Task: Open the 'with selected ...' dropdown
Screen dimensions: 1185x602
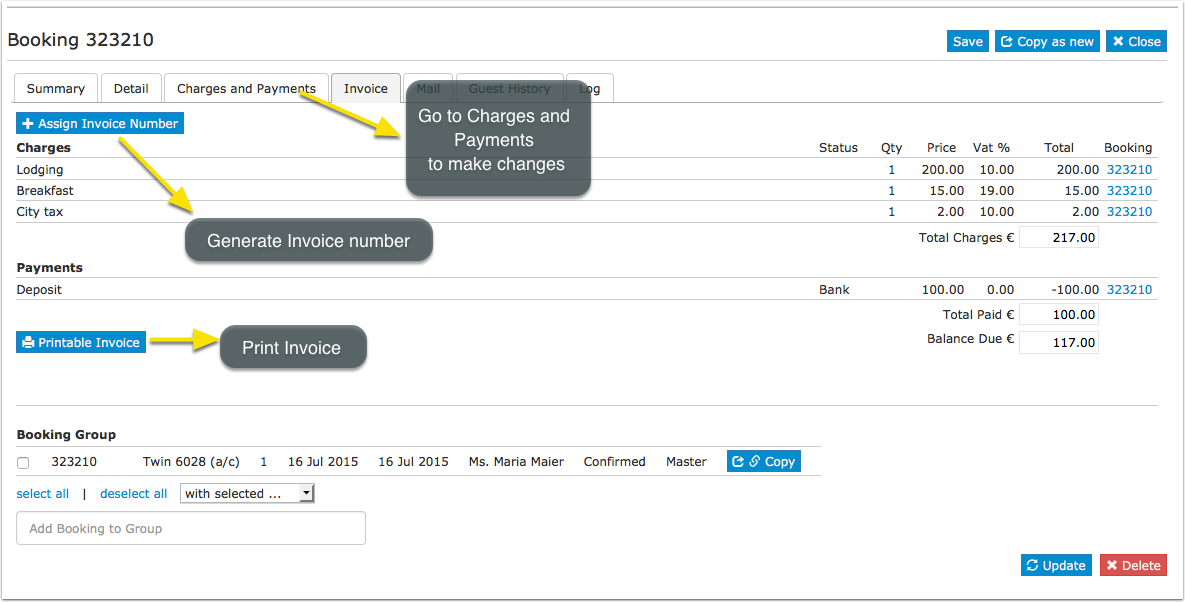Action: (247, 494)
